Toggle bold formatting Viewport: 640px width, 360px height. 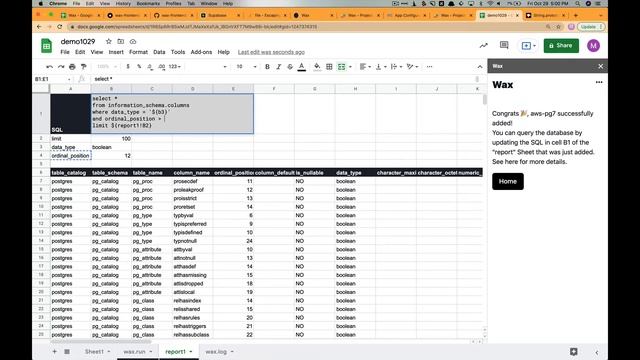(x=267, y=67)
